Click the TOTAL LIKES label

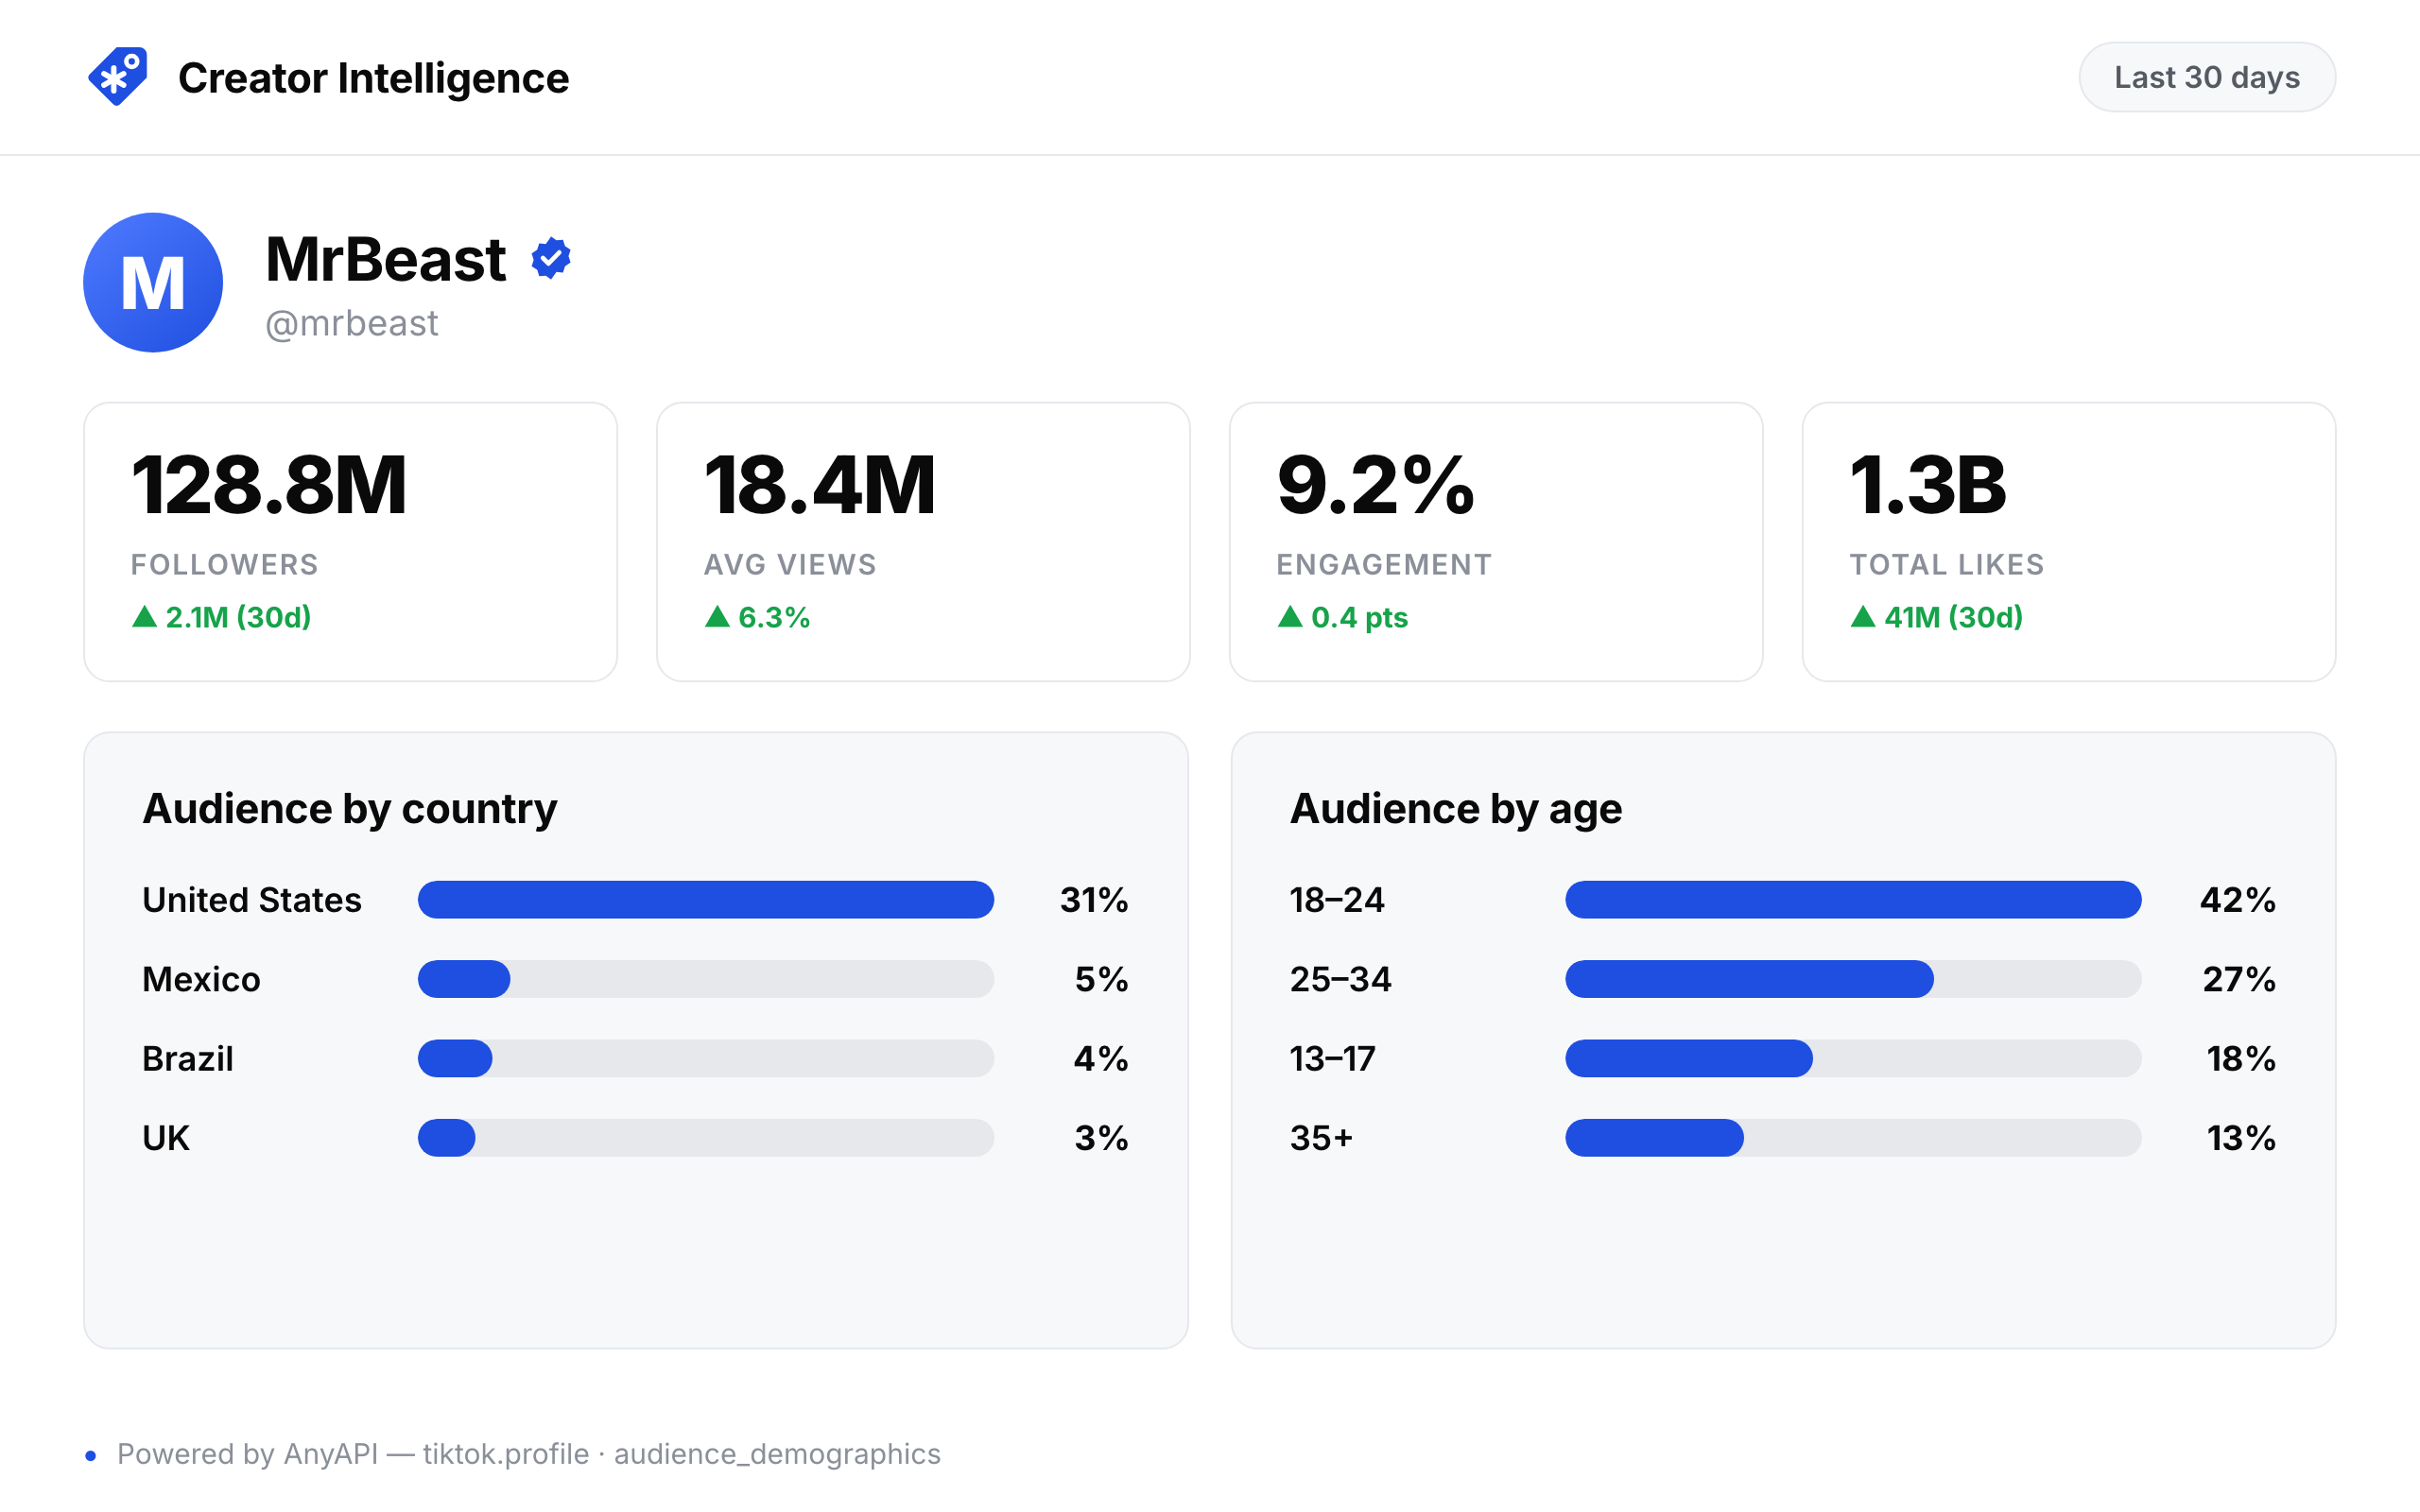click(1947, 565)
